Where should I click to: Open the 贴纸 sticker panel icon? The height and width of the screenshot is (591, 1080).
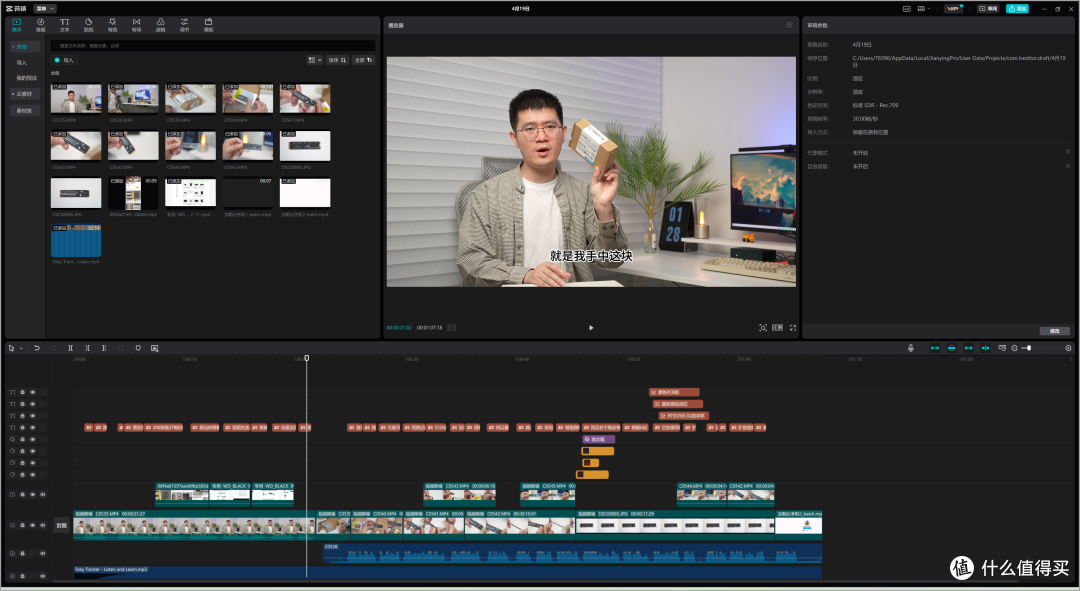tap(88, 25)
